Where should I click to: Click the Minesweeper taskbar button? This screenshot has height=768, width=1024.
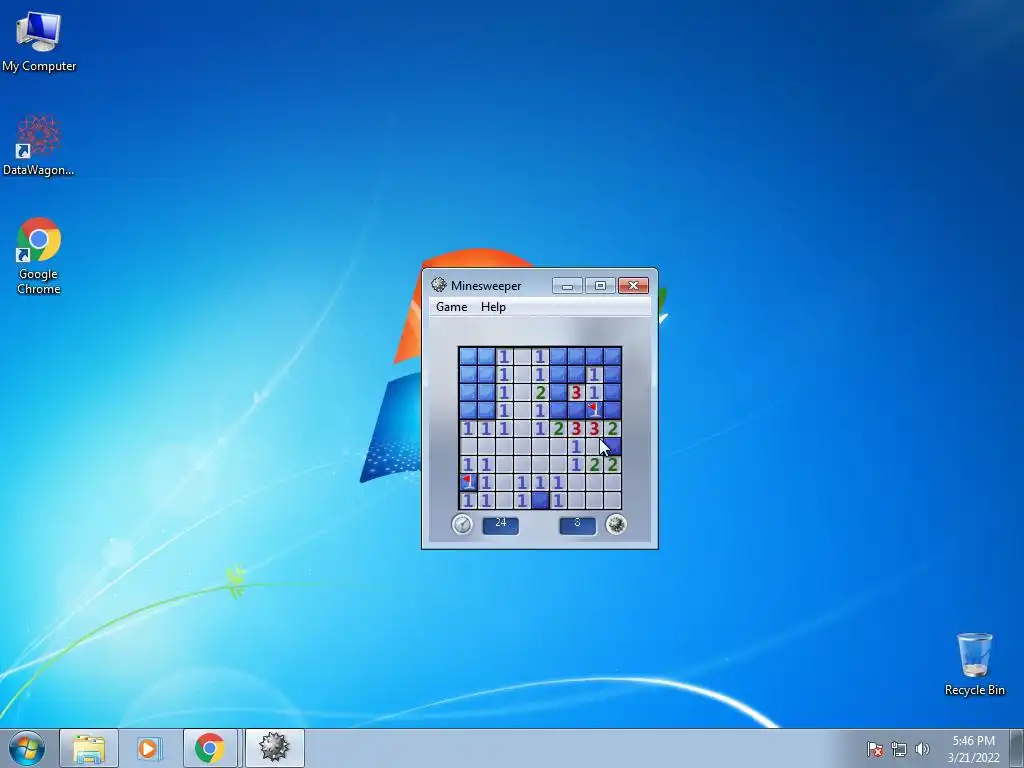coord(274,748)
